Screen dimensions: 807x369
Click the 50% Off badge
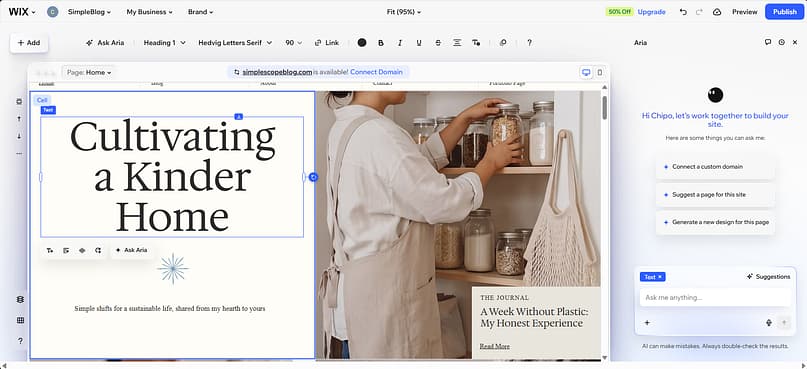point(619,12)
